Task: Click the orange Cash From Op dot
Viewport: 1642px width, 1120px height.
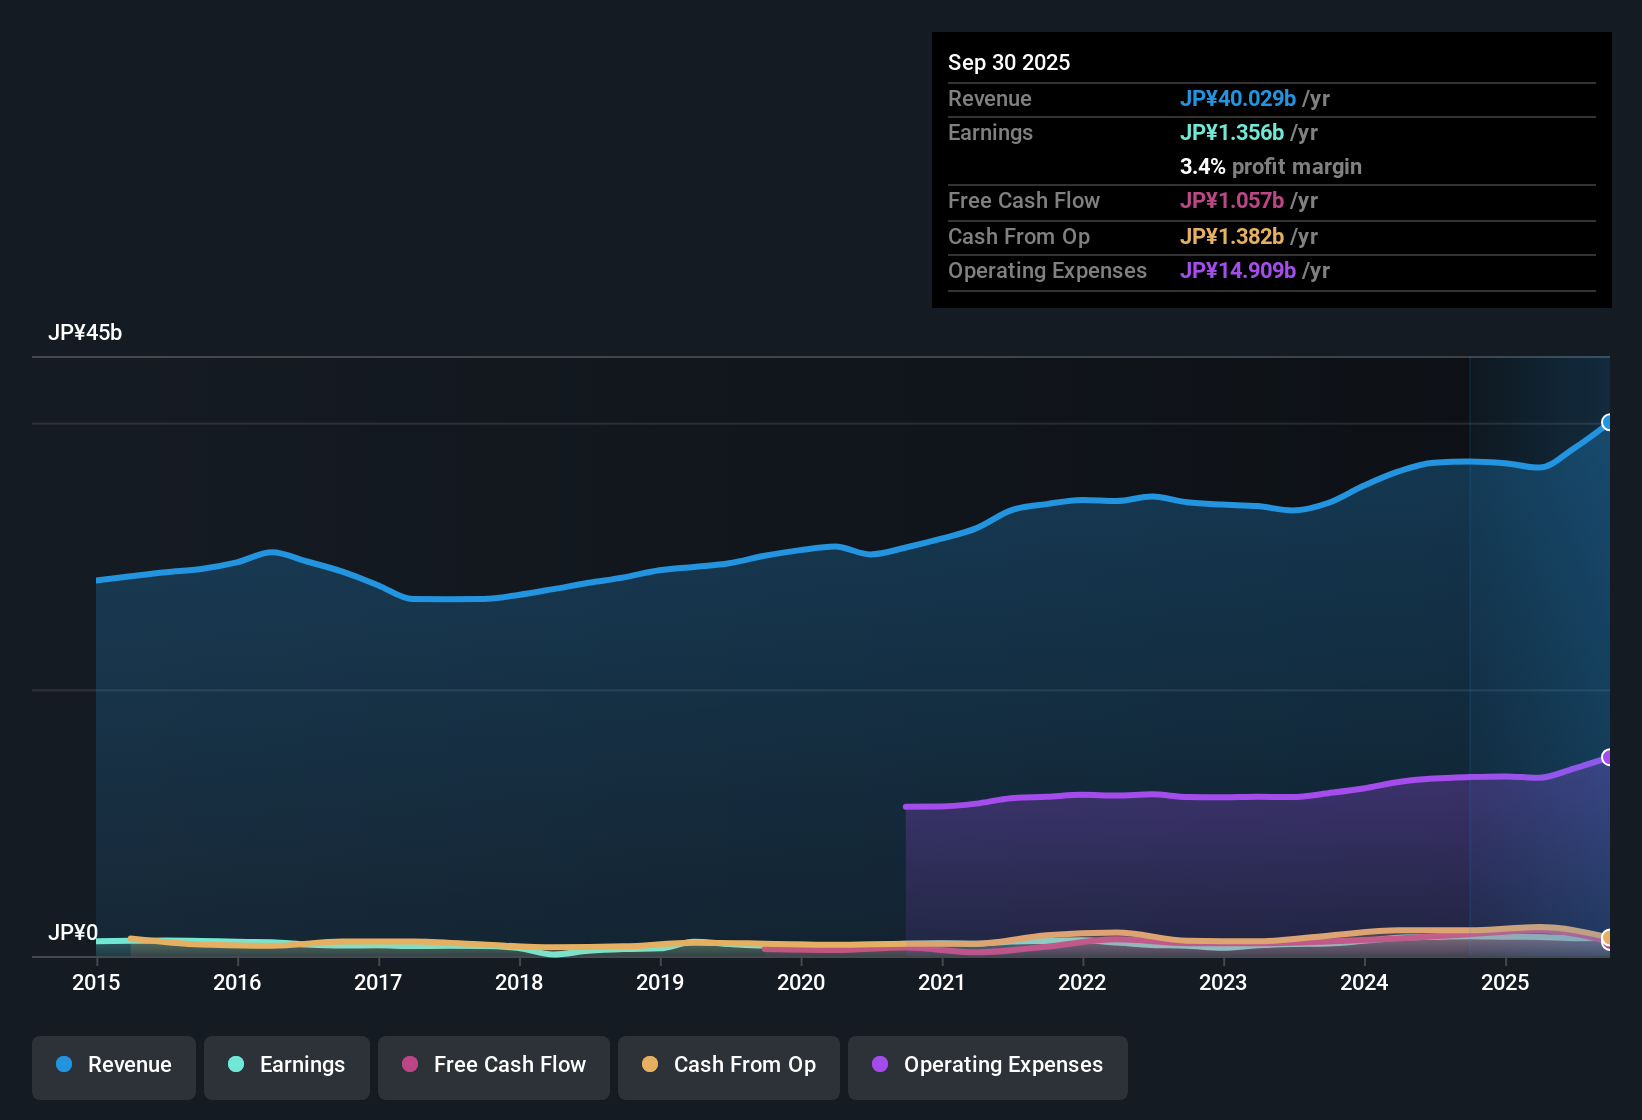Action: coord(650,1065)
